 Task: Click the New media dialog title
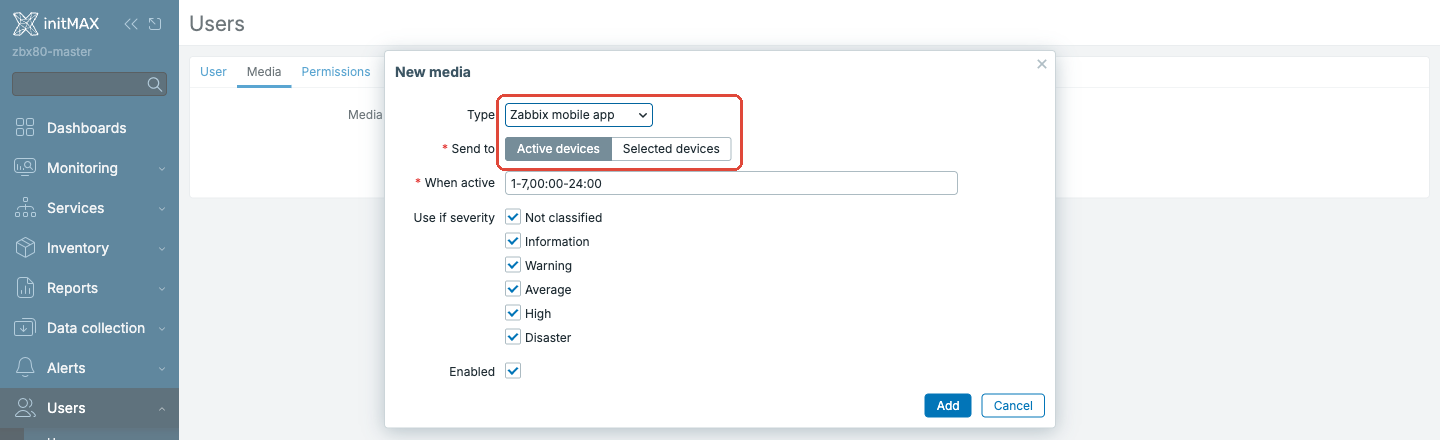433,72
